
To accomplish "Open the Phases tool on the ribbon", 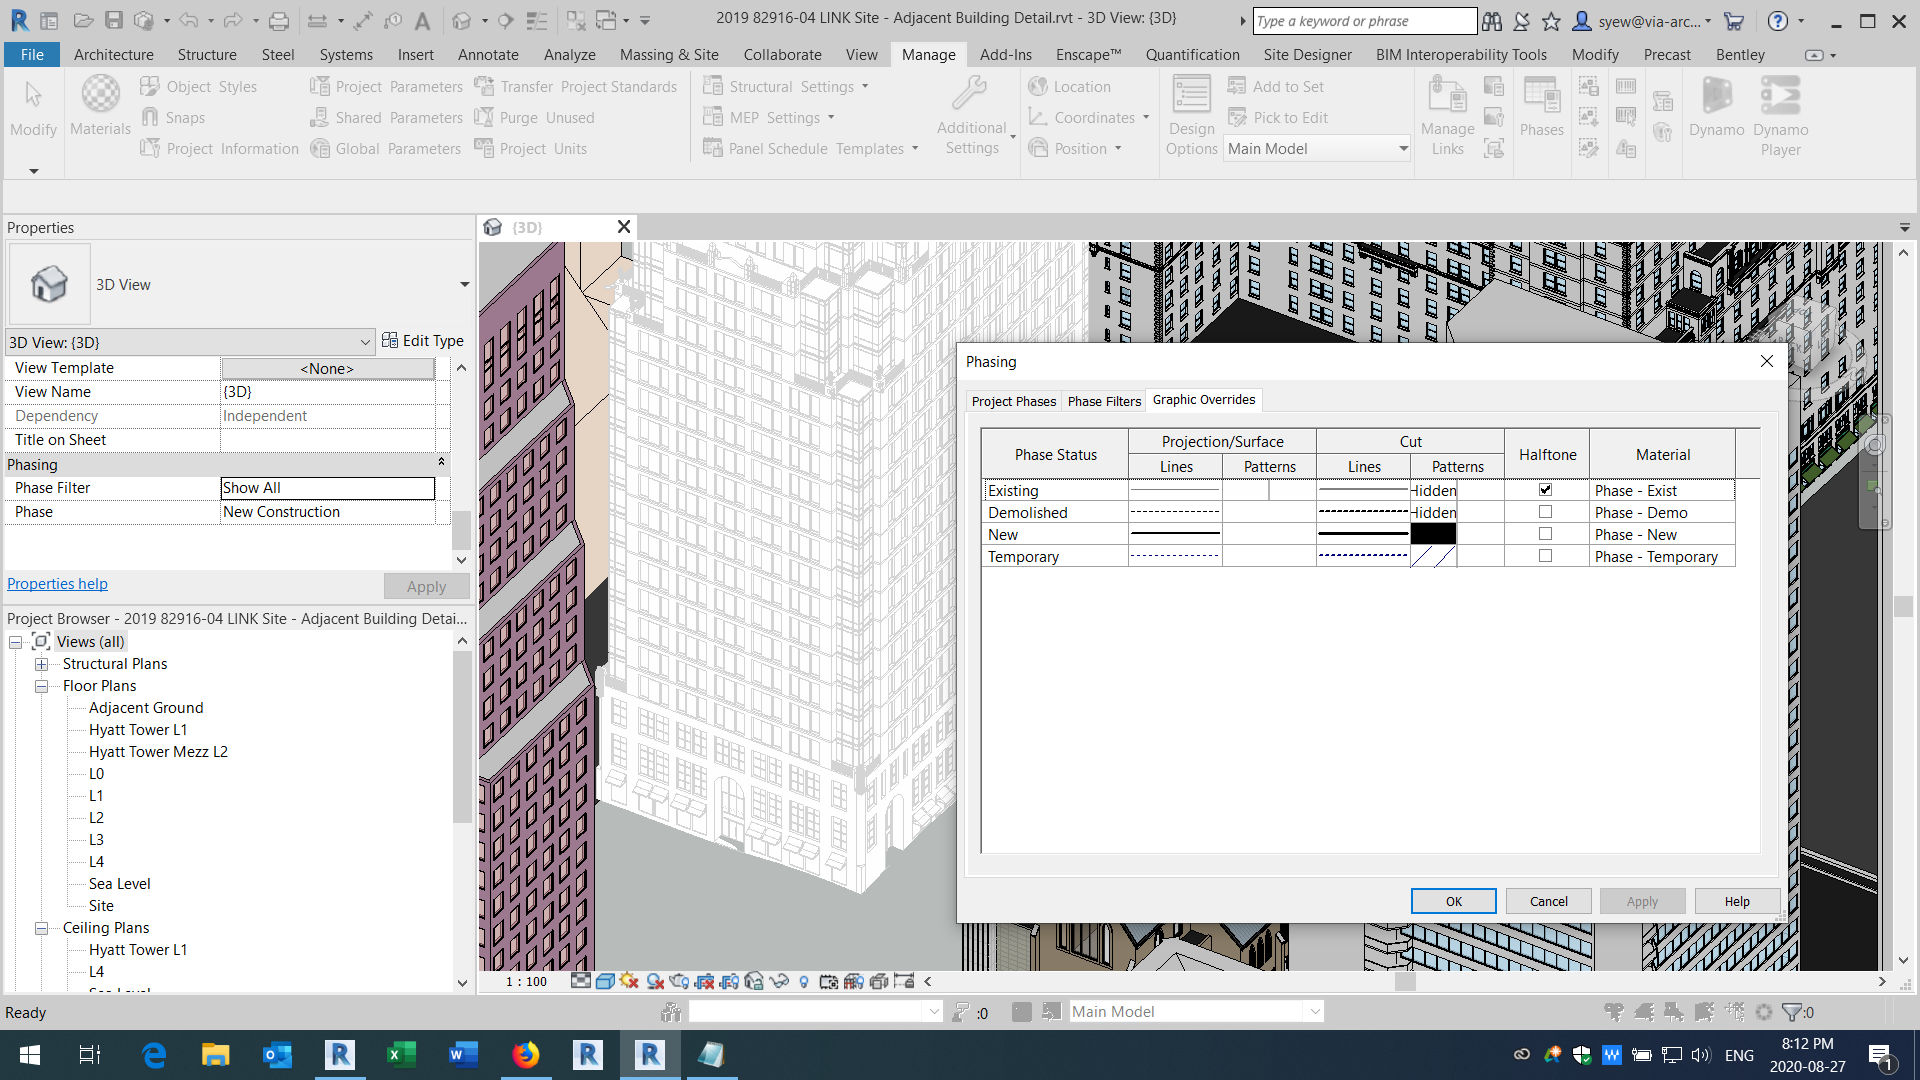I will (1540, 110).
